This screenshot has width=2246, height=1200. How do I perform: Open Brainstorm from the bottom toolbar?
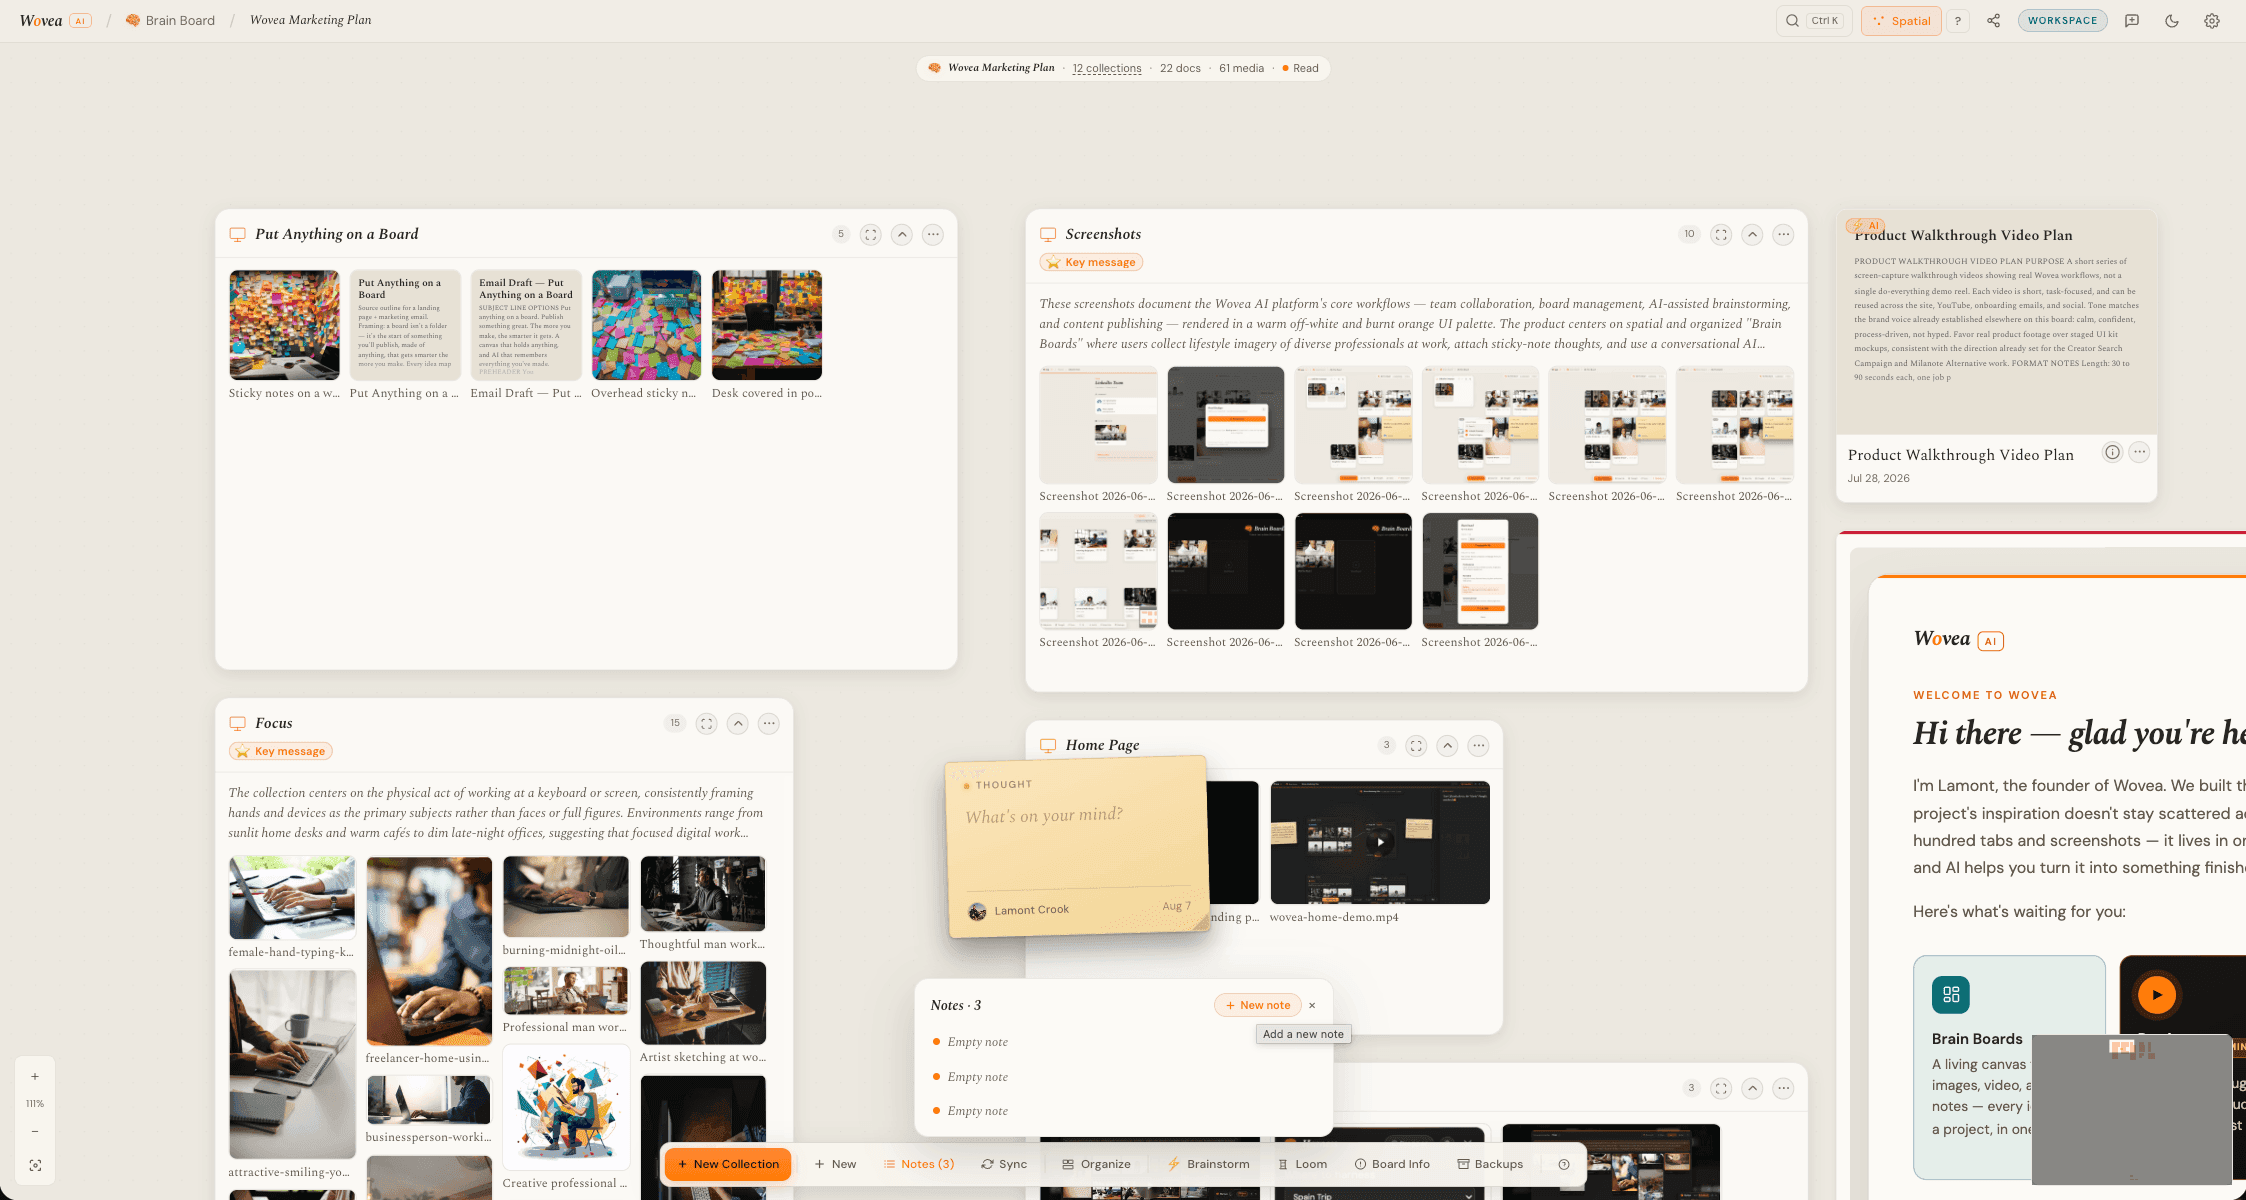[x=1209, y=1164]
